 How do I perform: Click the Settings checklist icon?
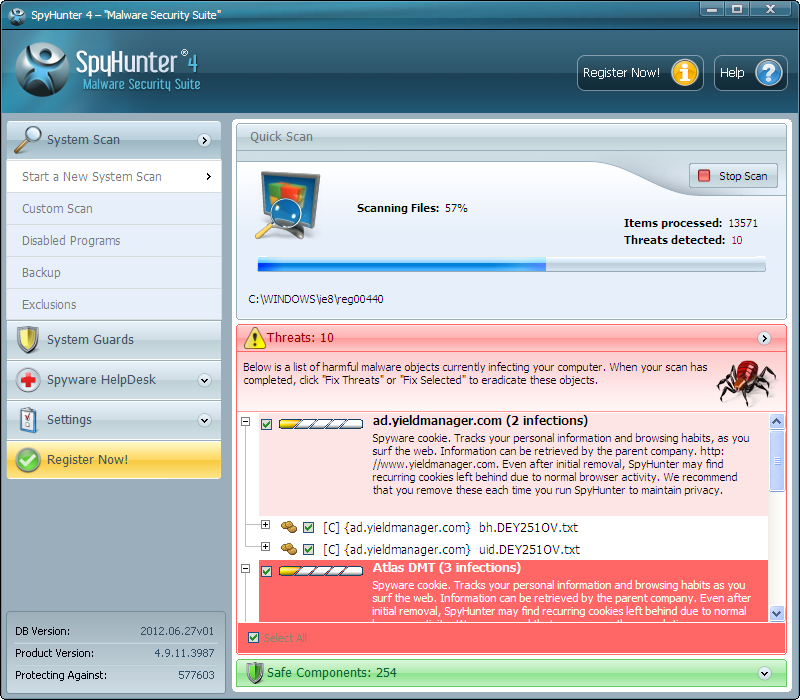(28, 420)
